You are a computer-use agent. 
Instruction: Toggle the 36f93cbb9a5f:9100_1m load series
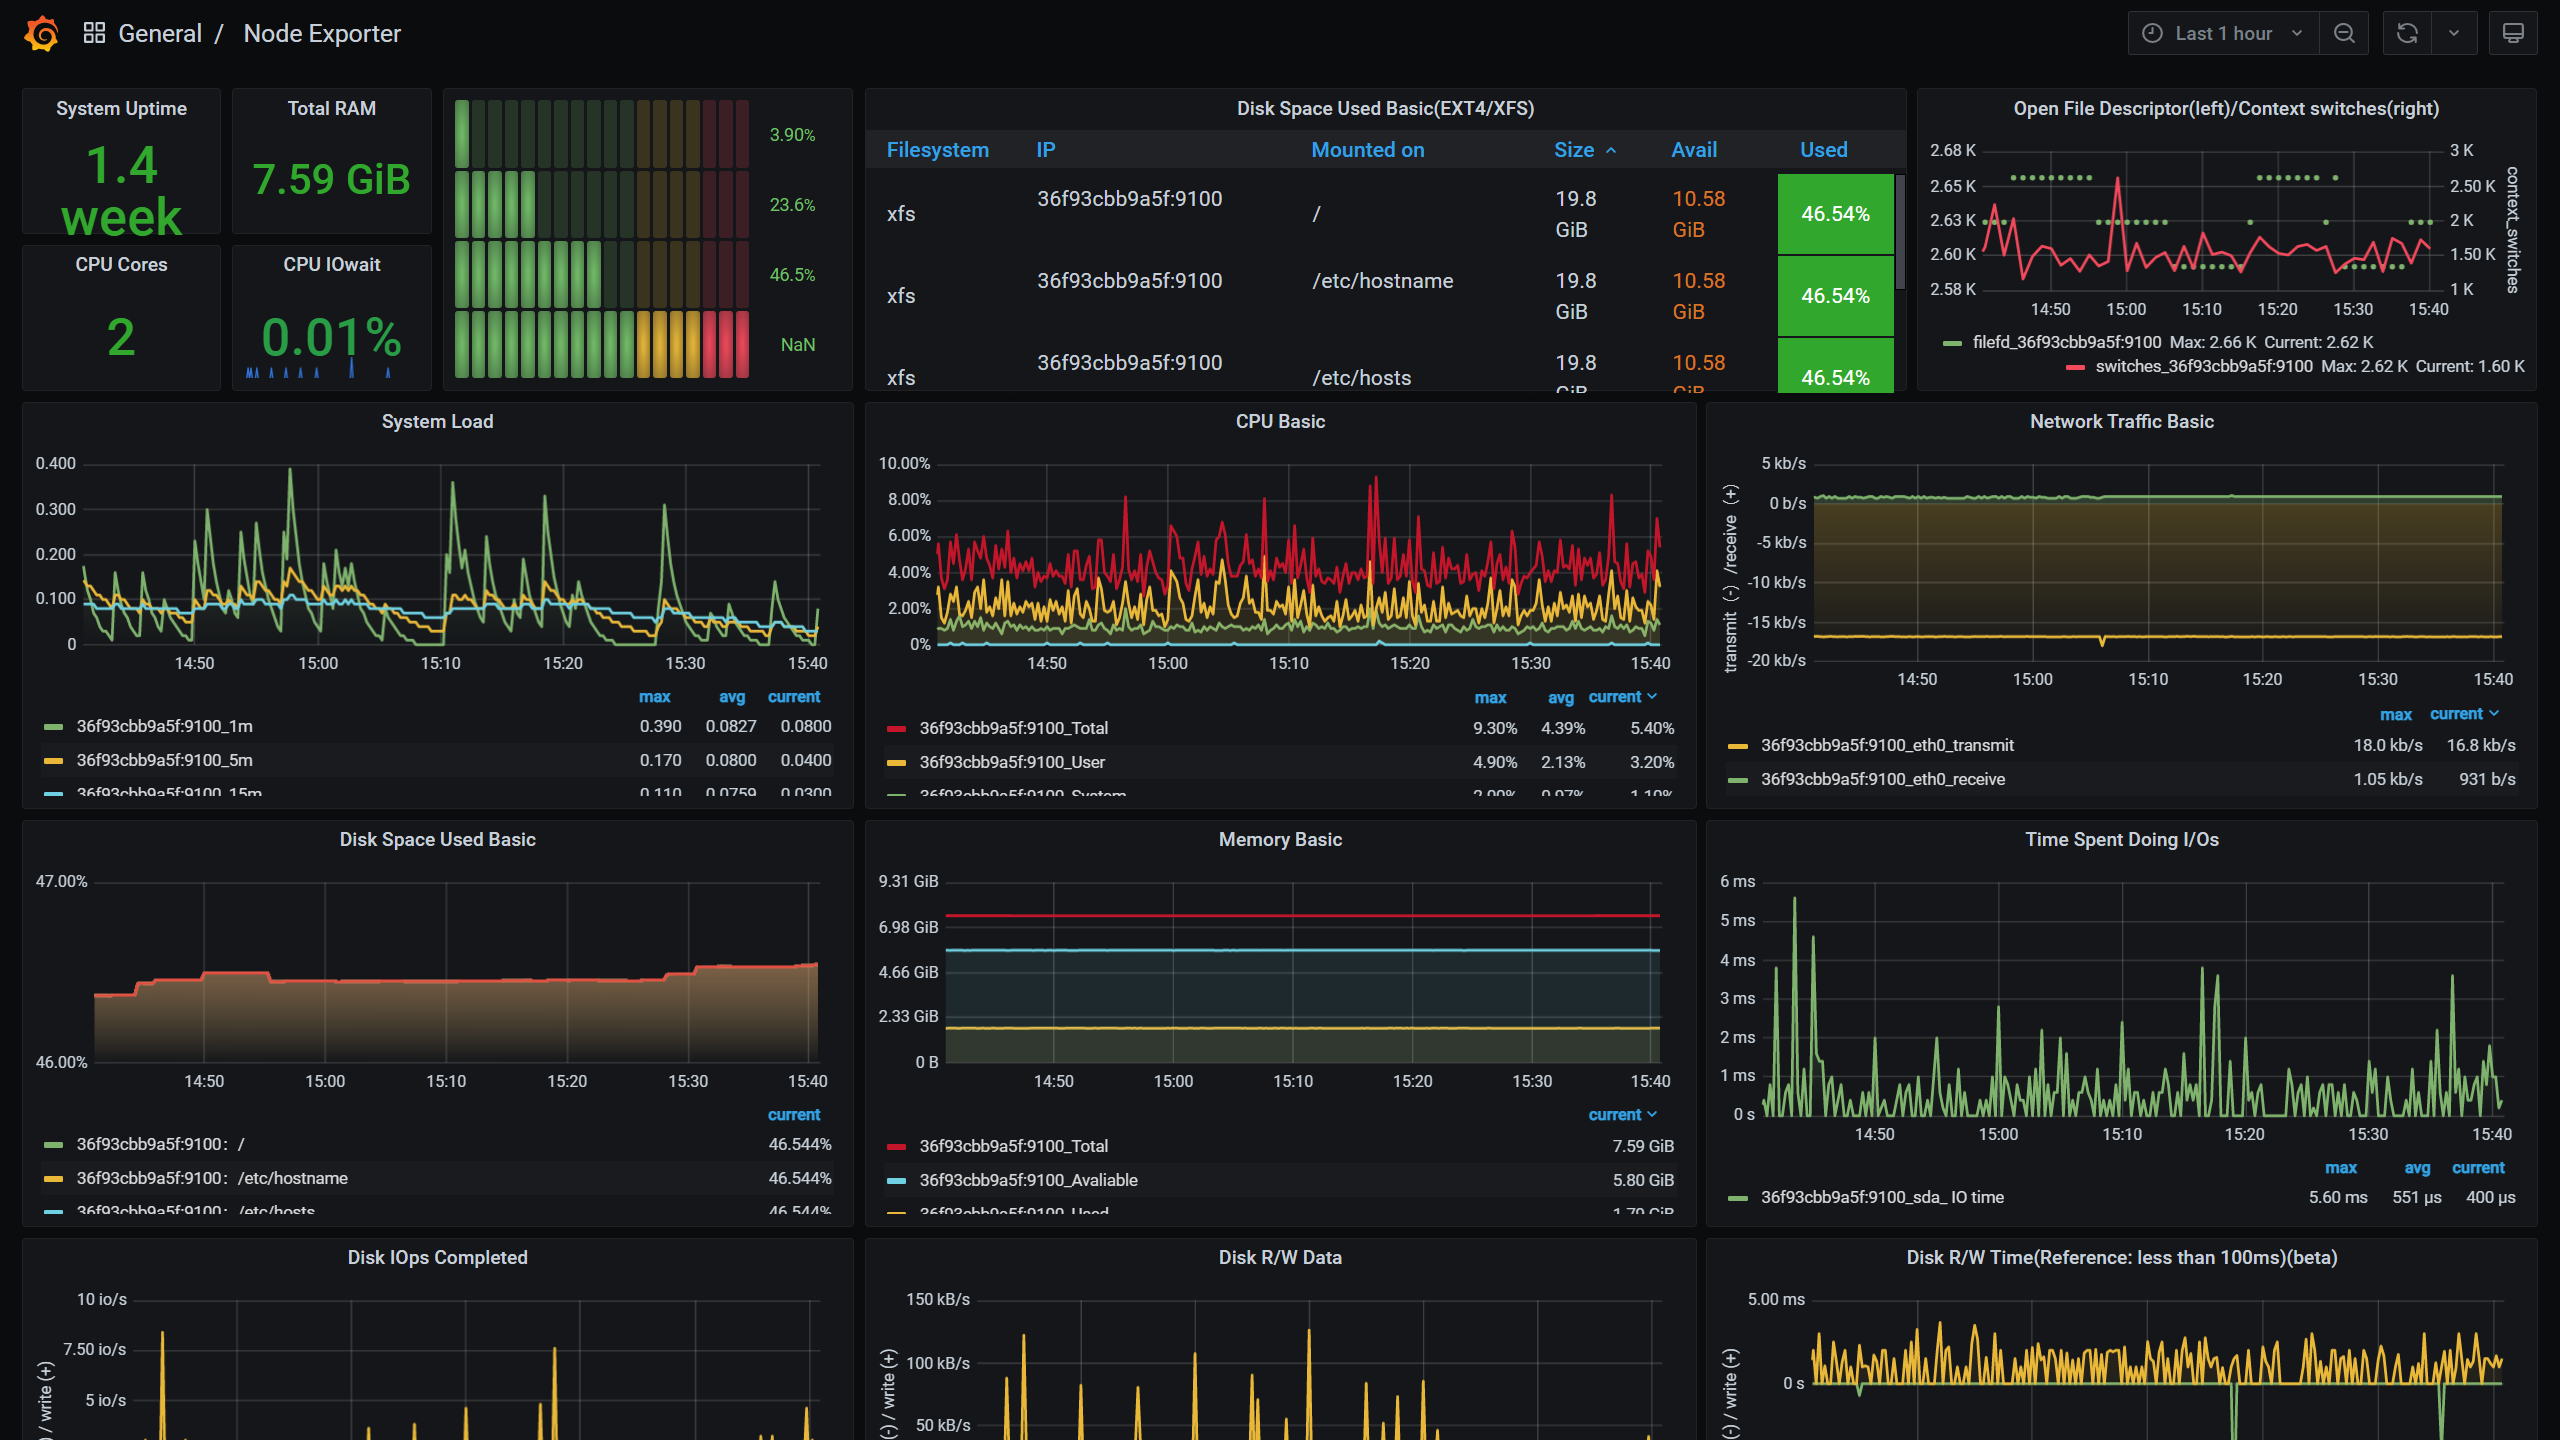coord(169,726)
